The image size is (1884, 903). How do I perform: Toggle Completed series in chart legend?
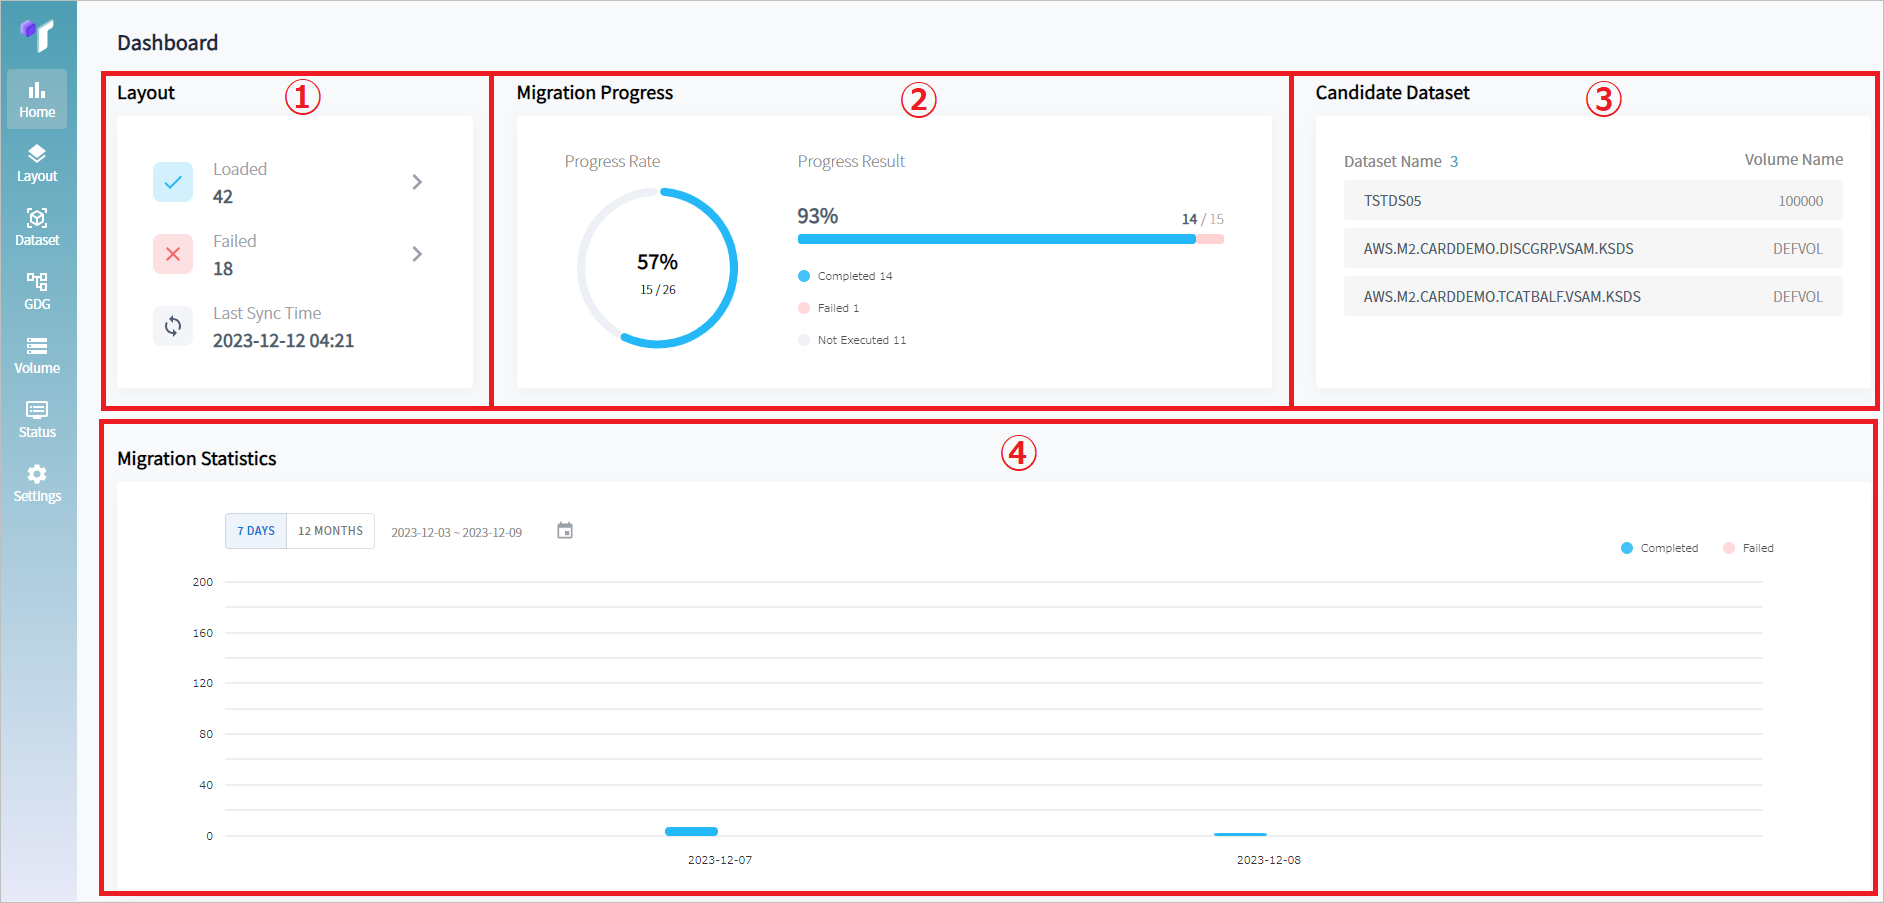tap(1660, 548)
